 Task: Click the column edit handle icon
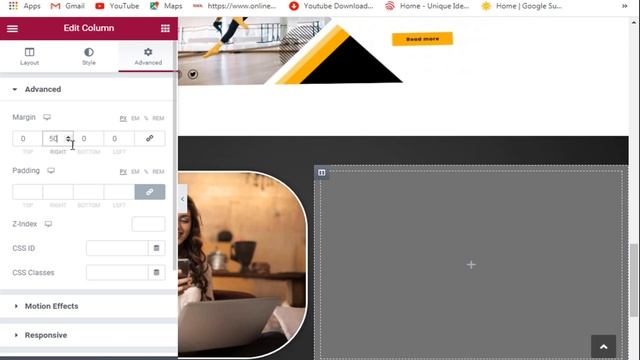[322, 173]
